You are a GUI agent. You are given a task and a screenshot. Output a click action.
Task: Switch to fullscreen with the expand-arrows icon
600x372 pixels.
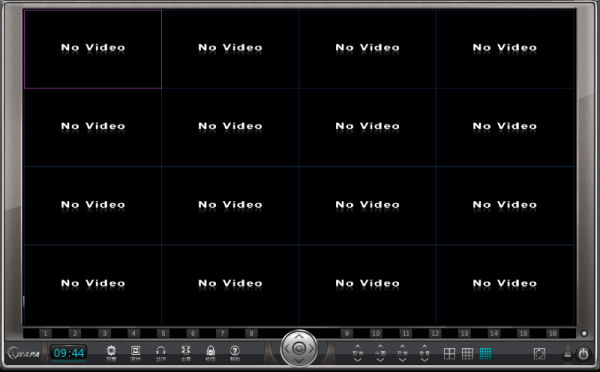click(x=186, y=351)
